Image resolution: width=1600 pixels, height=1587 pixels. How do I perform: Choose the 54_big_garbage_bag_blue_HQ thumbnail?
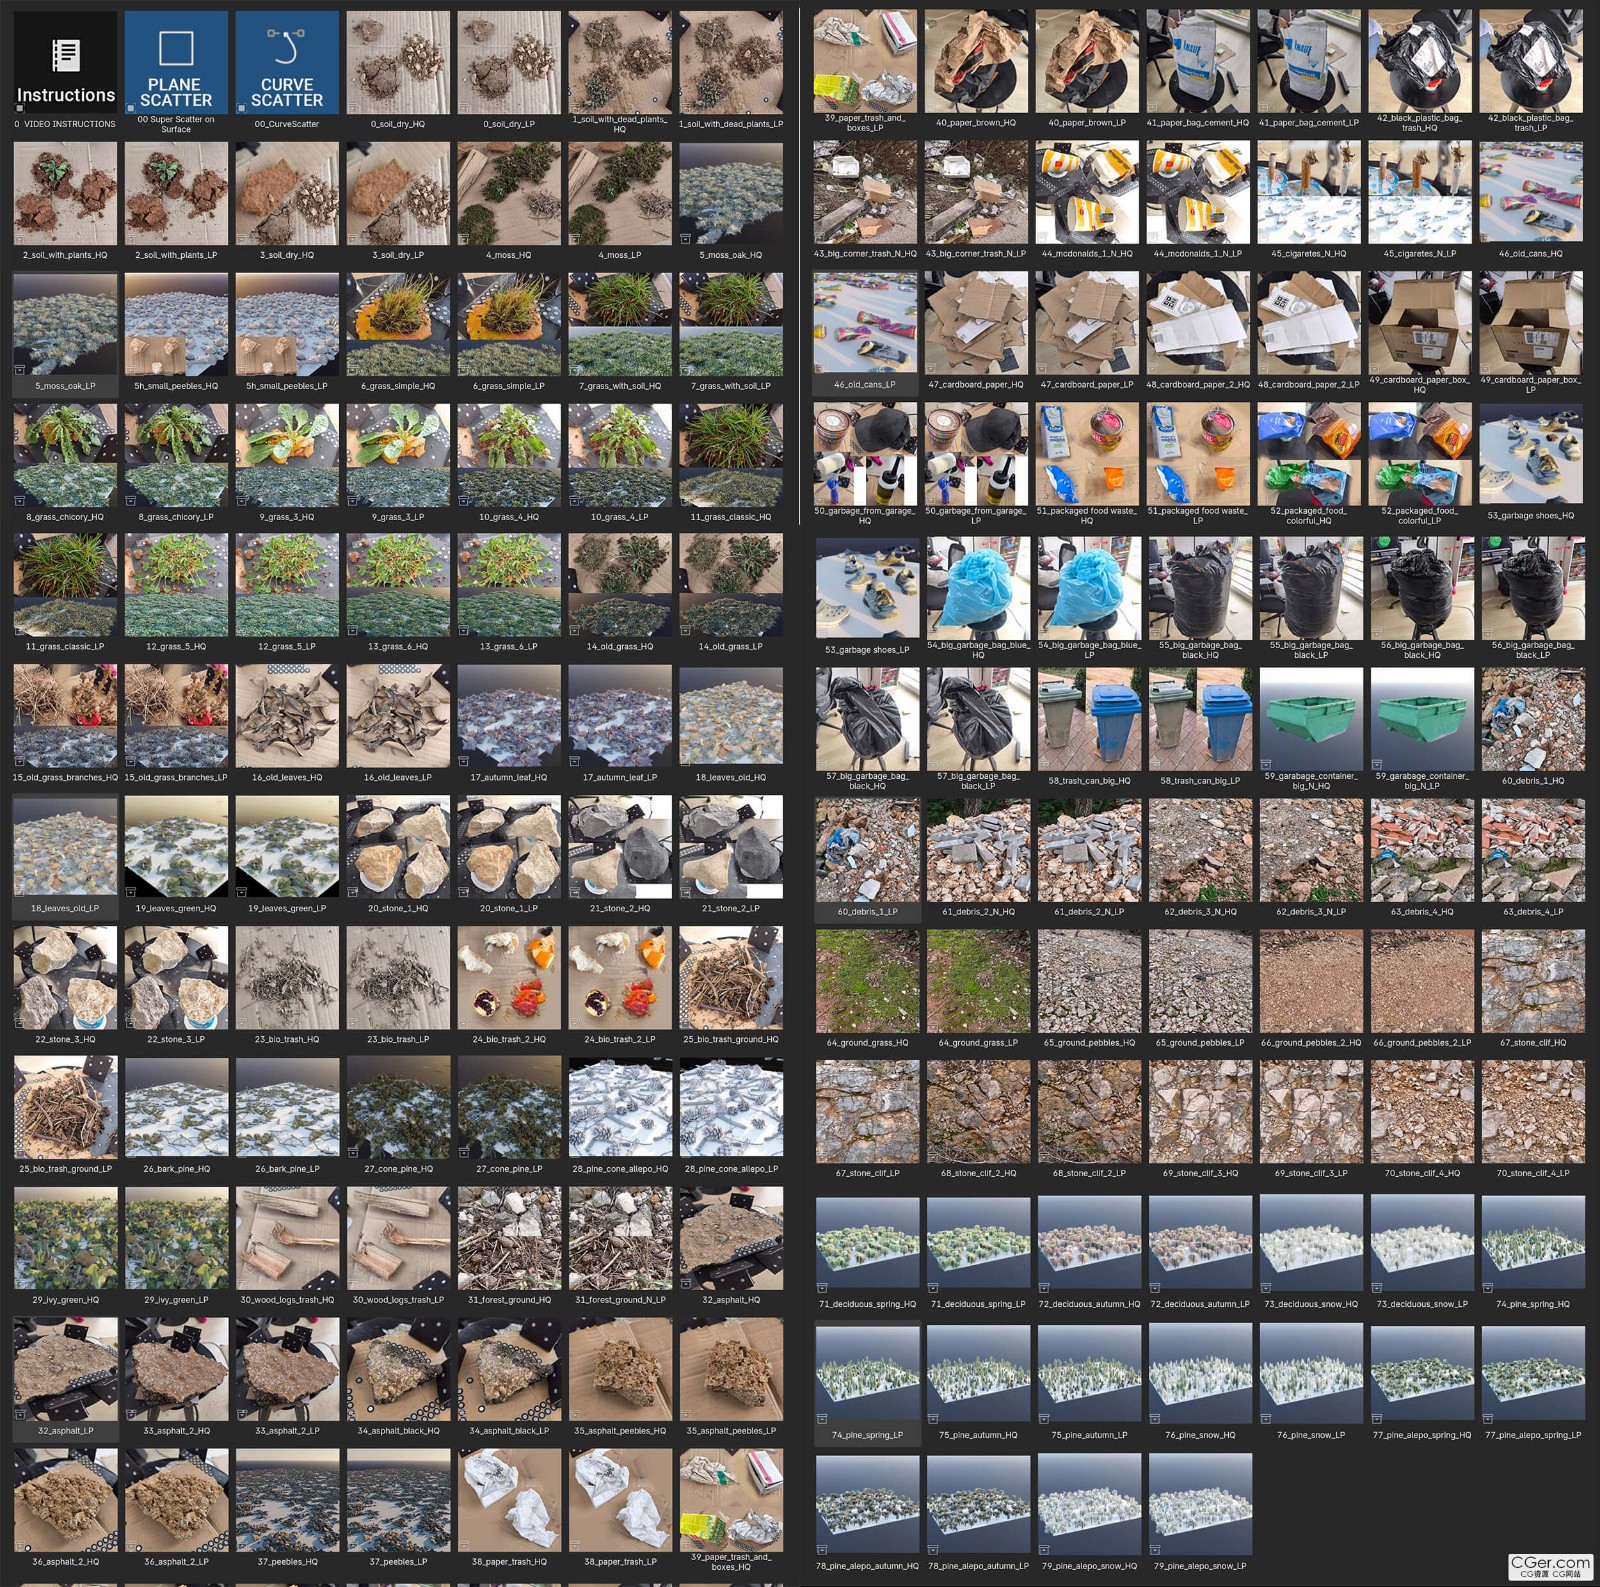click(x=978, y=588)
